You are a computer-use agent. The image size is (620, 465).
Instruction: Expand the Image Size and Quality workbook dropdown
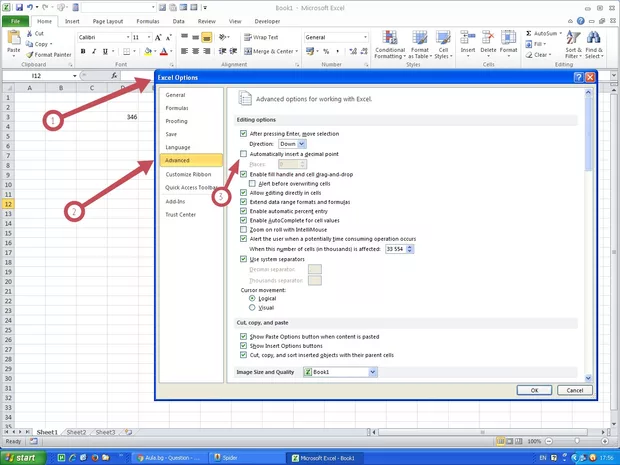[x=373, y=372]
